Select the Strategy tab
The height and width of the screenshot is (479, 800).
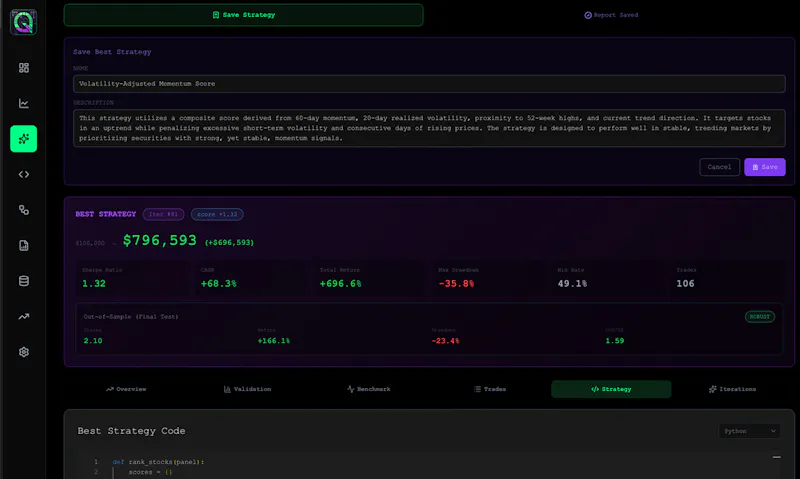coord(611,389)
